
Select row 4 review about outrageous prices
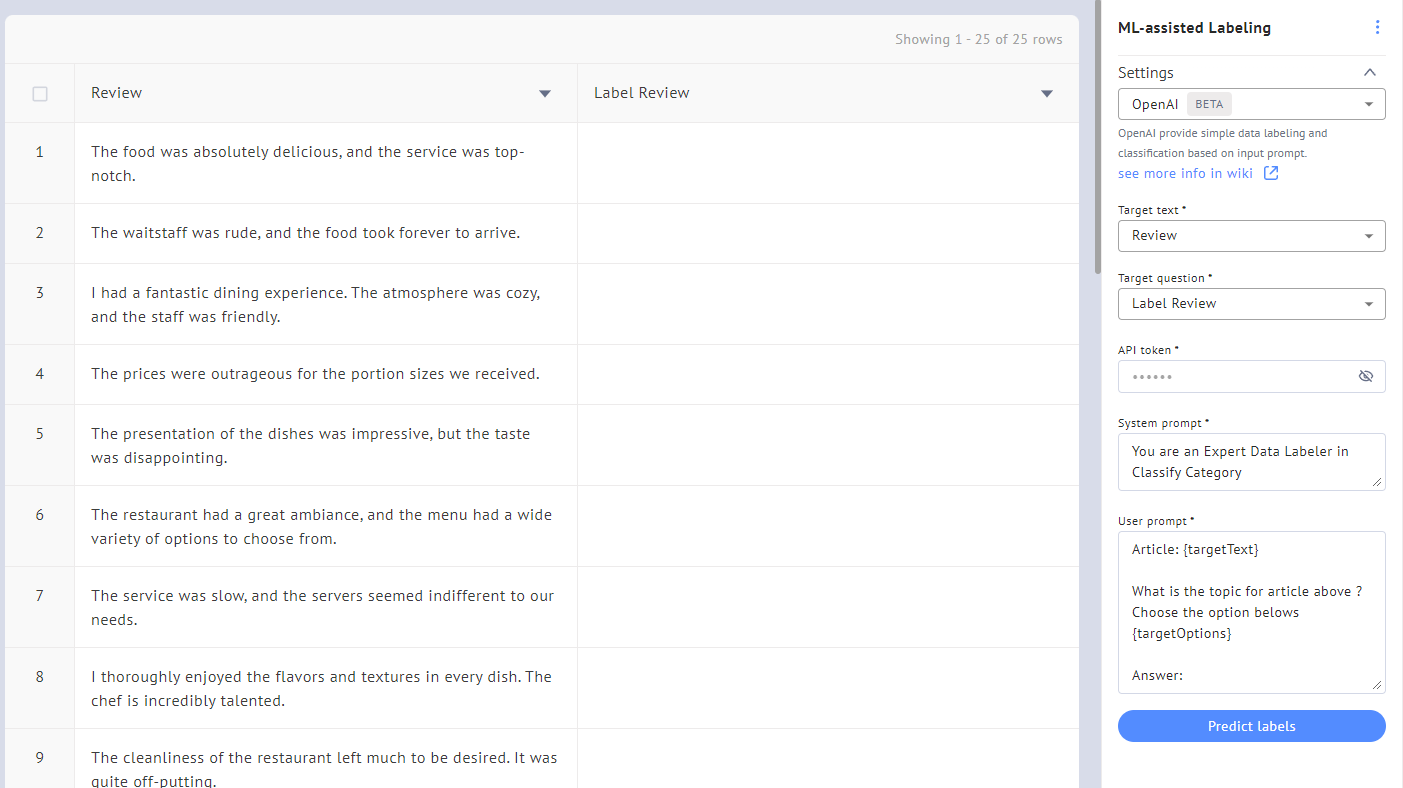pos(315,374)
